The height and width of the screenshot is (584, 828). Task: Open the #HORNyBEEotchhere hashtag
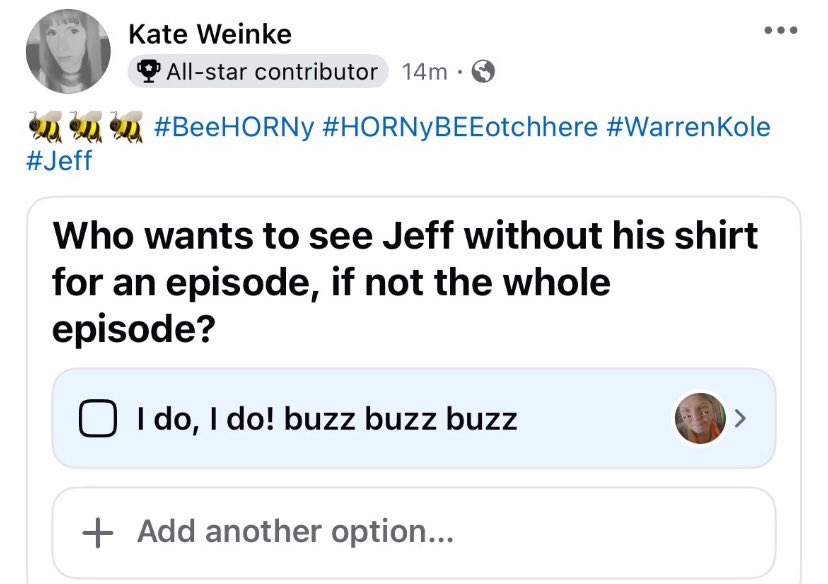point(459,127)
